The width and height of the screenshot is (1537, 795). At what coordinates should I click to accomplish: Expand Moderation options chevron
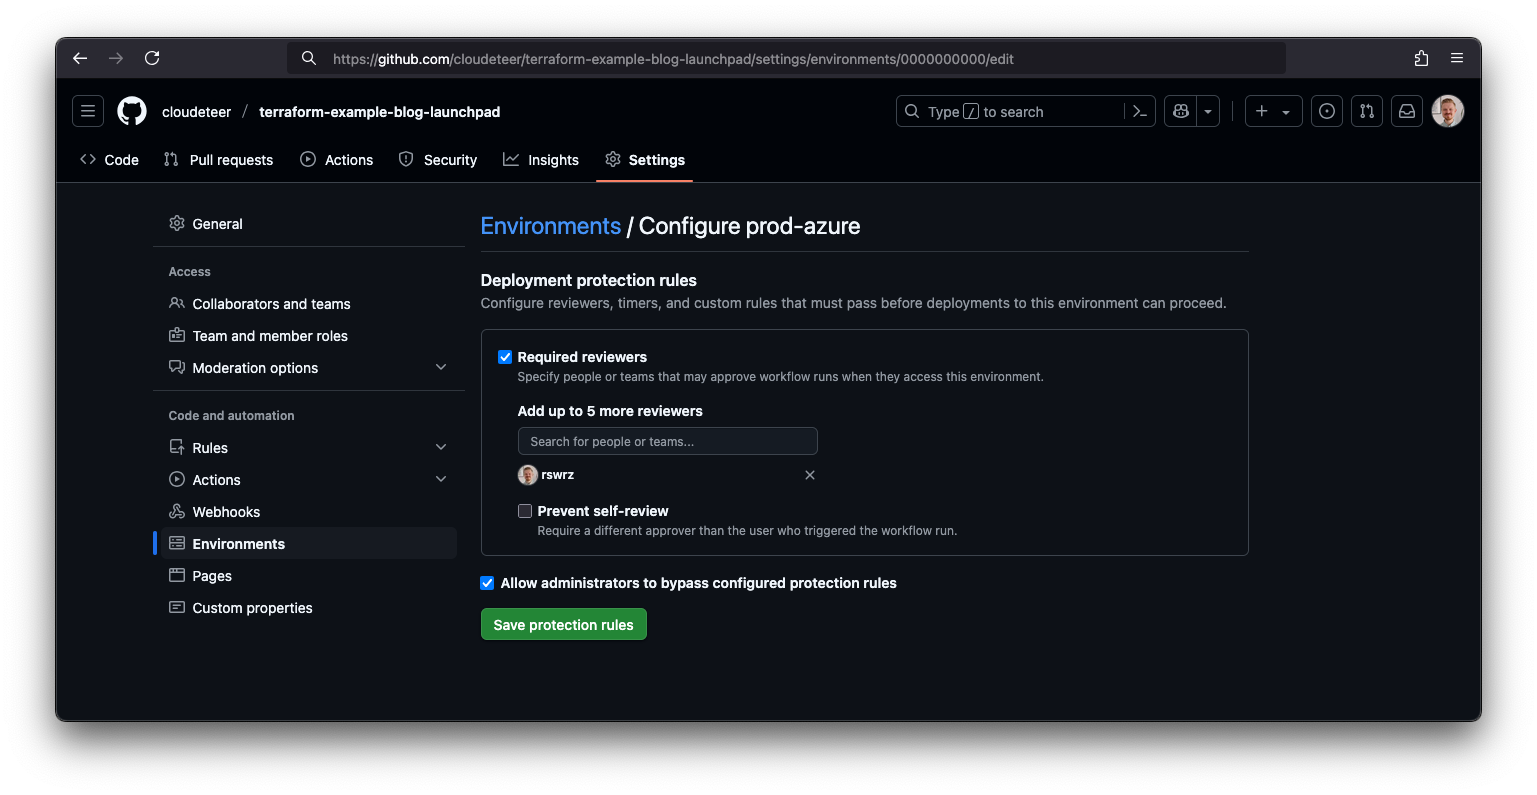[x=441, y=368]
